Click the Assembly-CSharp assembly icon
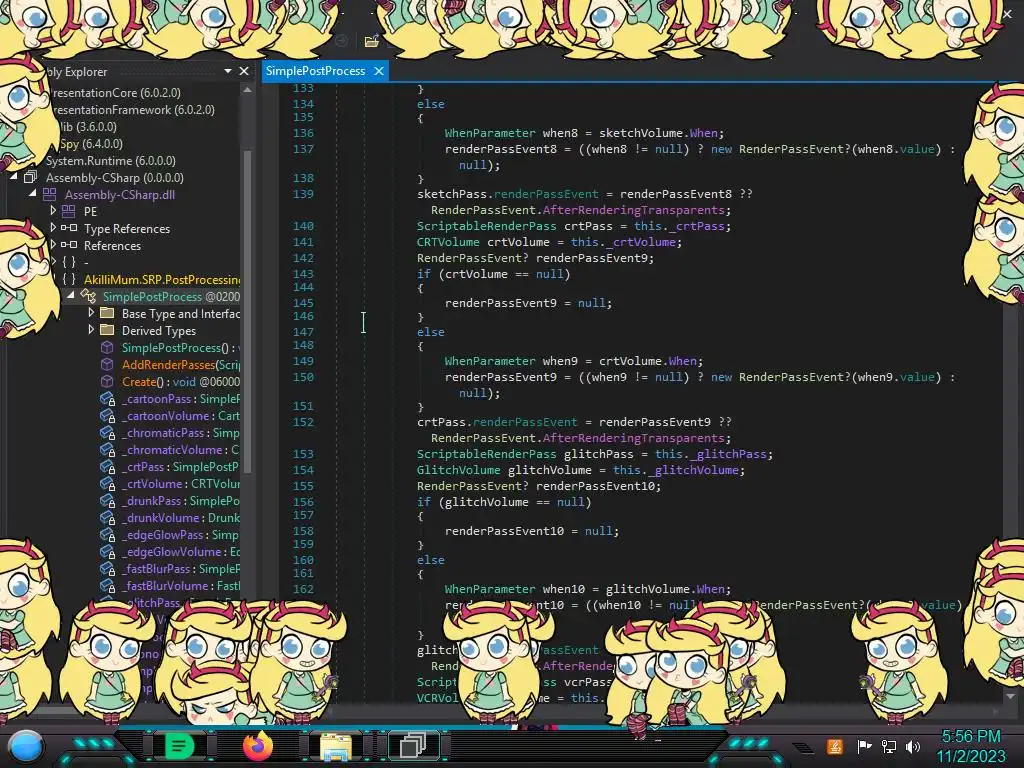Screen dimensions: 1024x768 click(30, 177)
